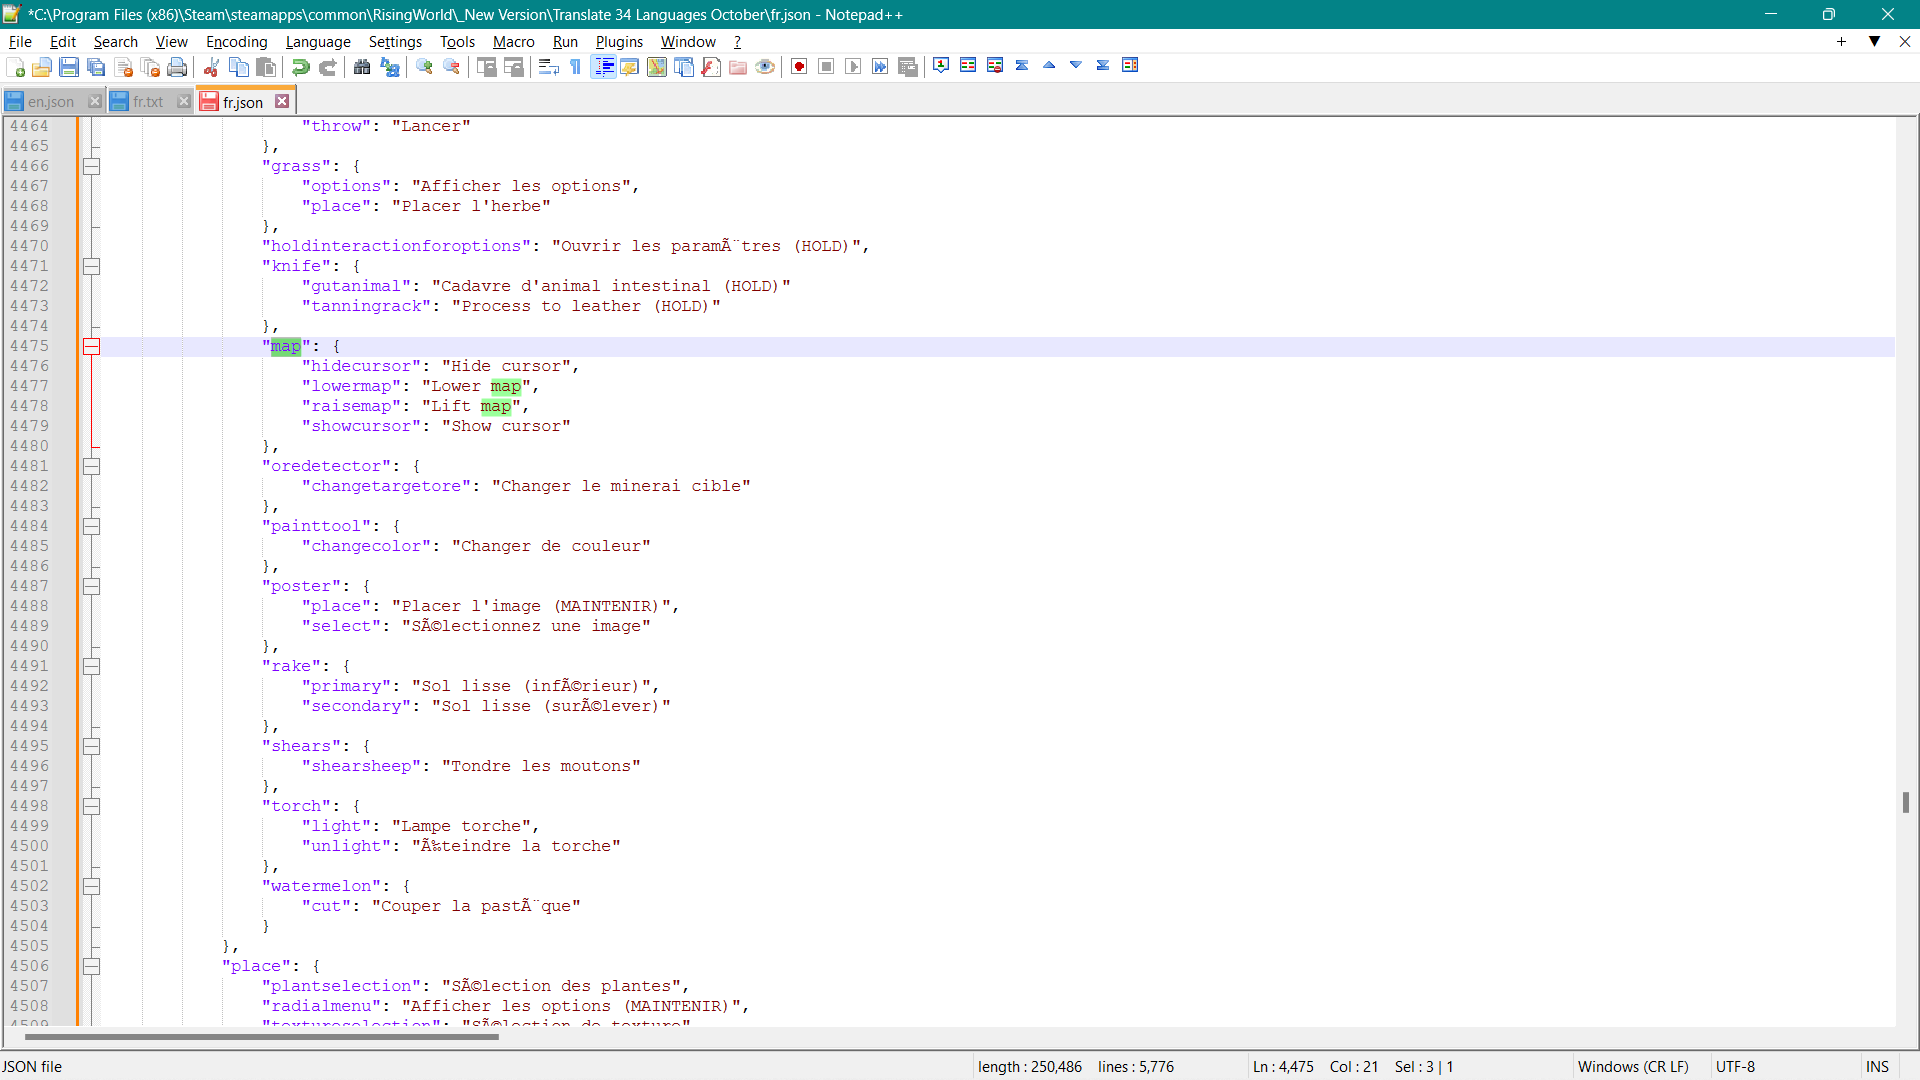Open Find with the binoculars icon
1920x1080 pixels.
[362, 67]
